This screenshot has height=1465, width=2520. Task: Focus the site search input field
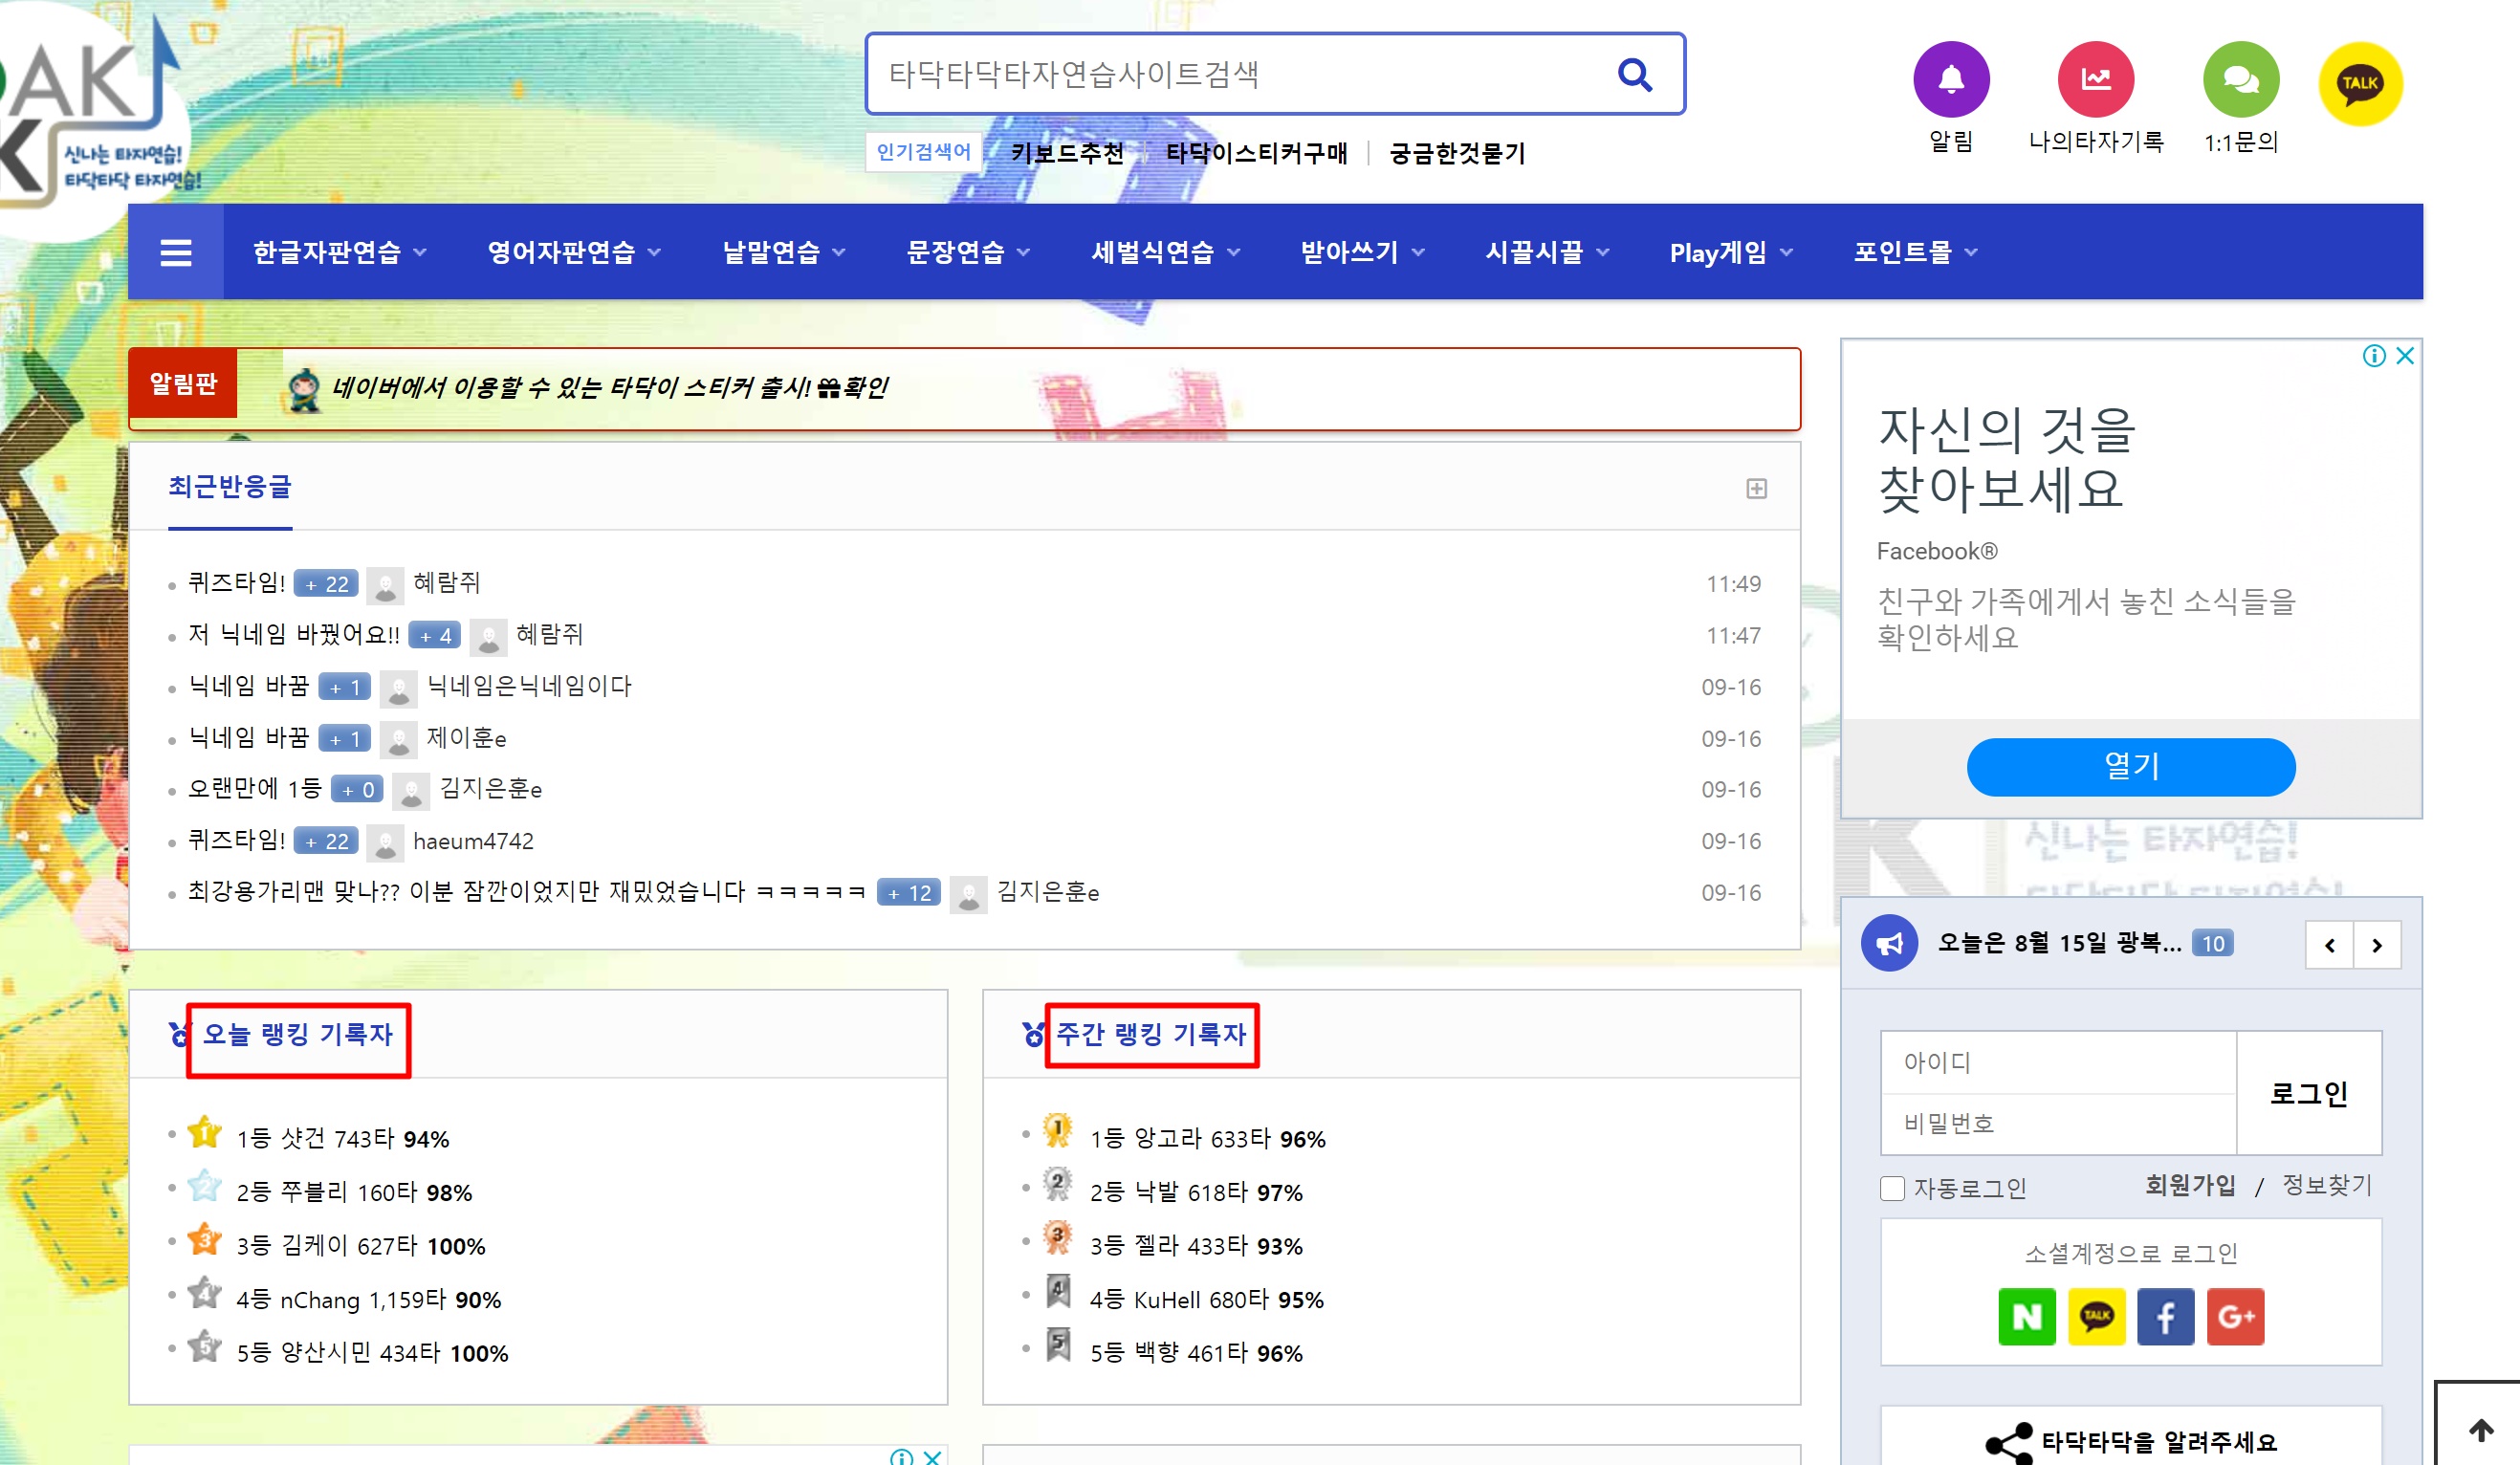click(x=1240, y=74)
